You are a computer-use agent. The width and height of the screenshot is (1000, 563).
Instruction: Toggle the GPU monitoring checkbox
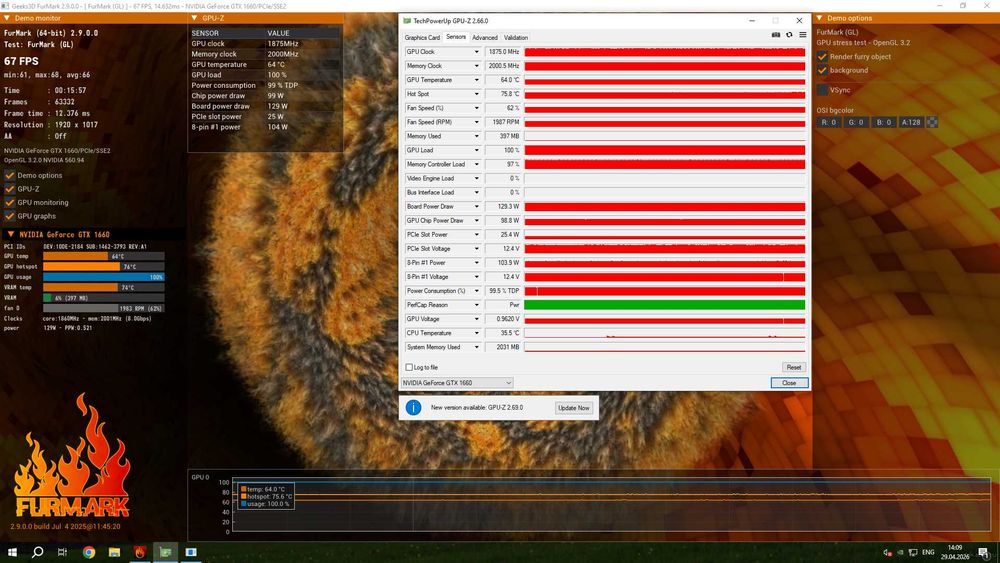[x=10, y=202]
